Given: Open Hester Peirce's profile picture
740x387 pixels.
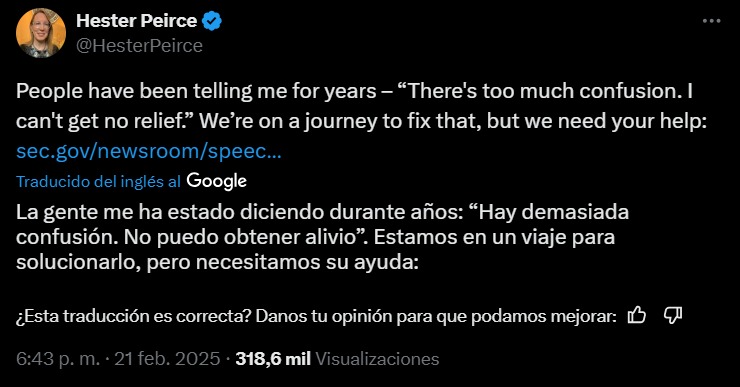Looking at the screenshot, I should [x=41, y=33].
